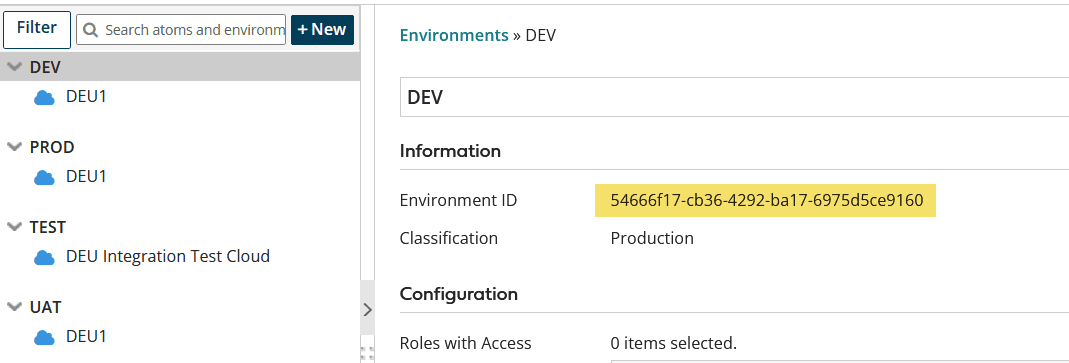Select the TEST environment row

coord(180,227)
